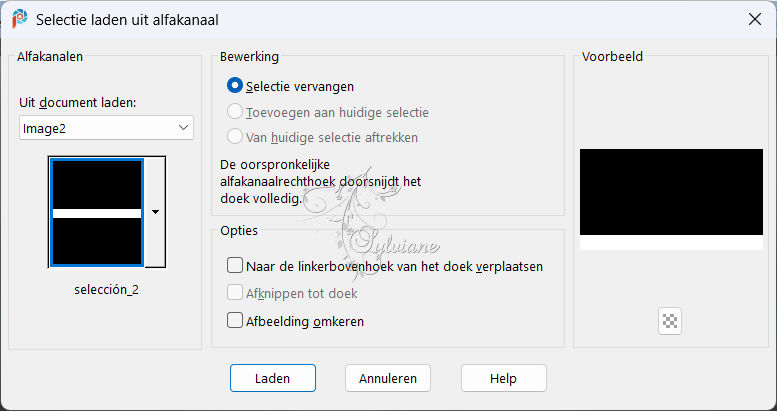Tick the Afknippen tot doek checkbox

tap(292, 294)
